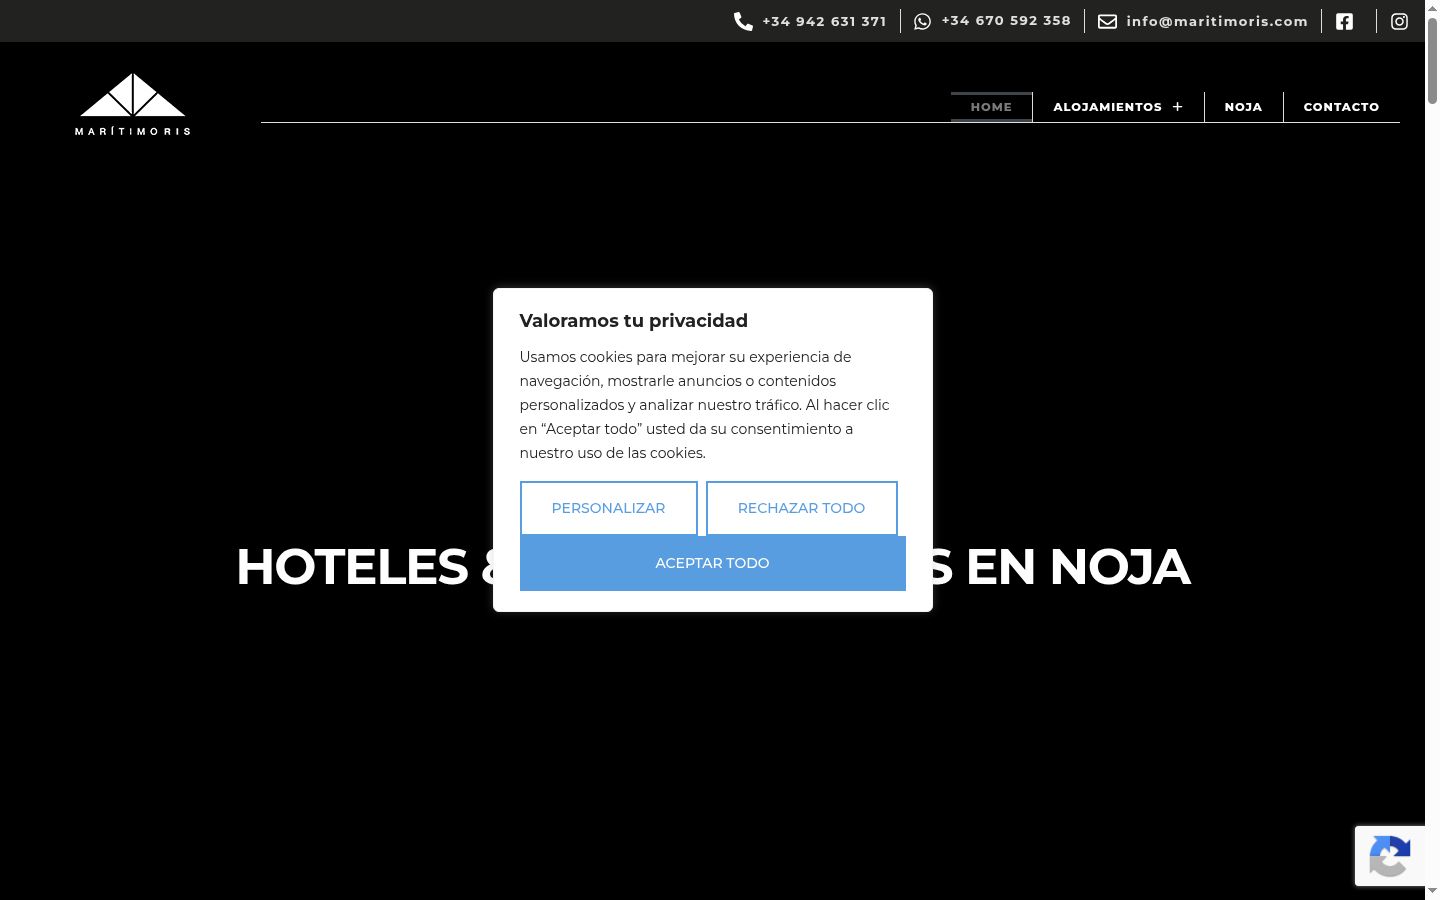Click the reCAPTCHA badge
1440x900 pixels.
[x=1390, y=856]
